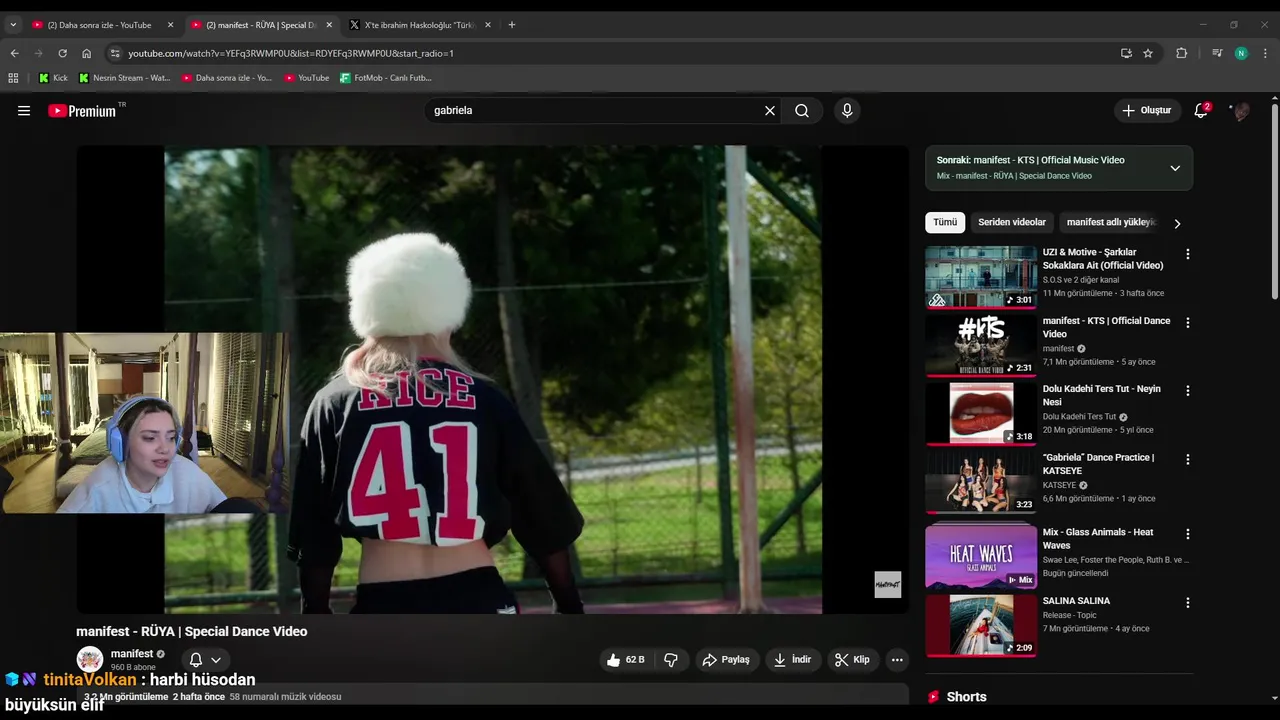Open install/cast icon in address bar
Screen dimensions: 1280x720
click(x=1126, y=53)
